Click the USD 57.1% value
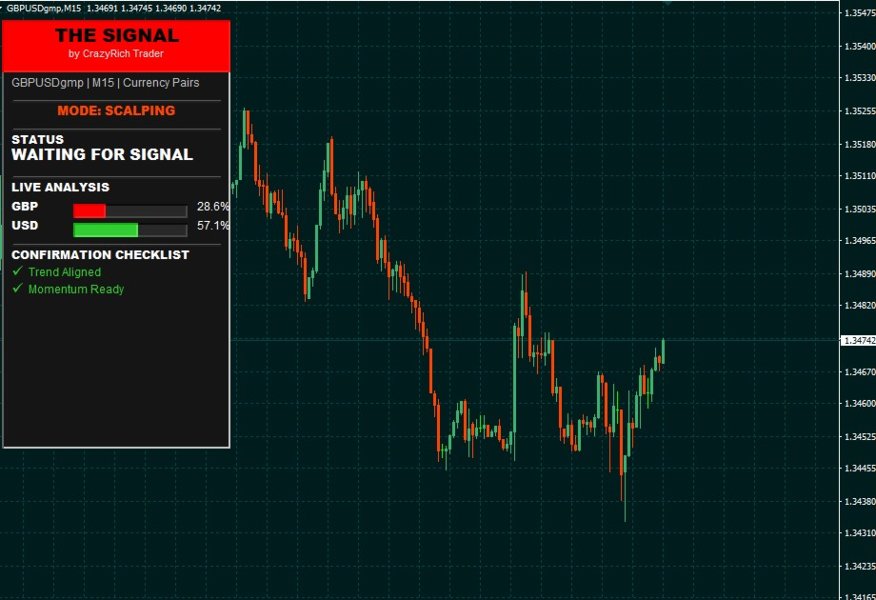This screenshot has width=876, height=600. [213, 226]
